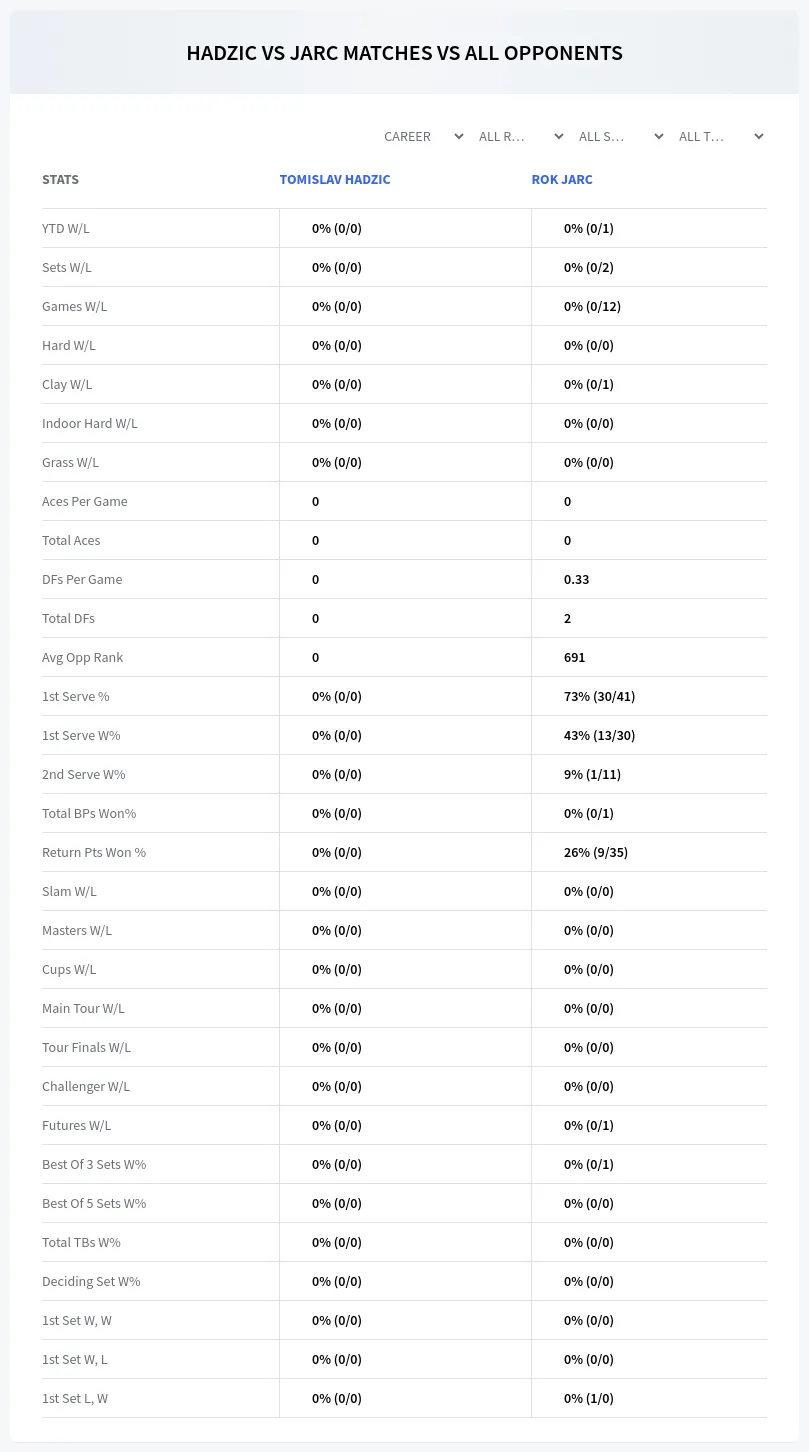809x1452 pixels.
Task: Open the CAREER dropdown filter
Action: [422, 137]
